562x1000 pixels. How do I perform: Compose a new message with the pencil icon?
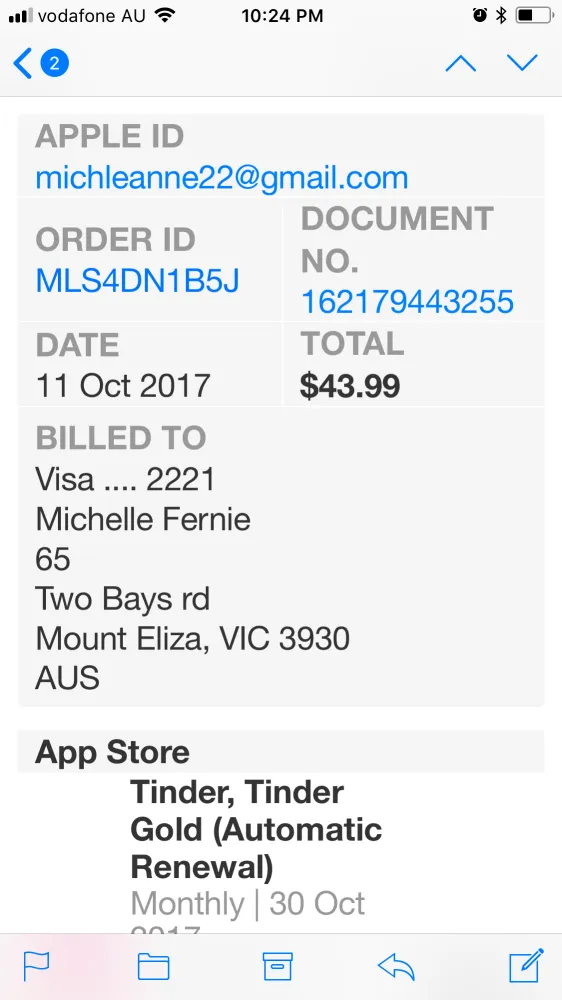click(x=526, y=966)
